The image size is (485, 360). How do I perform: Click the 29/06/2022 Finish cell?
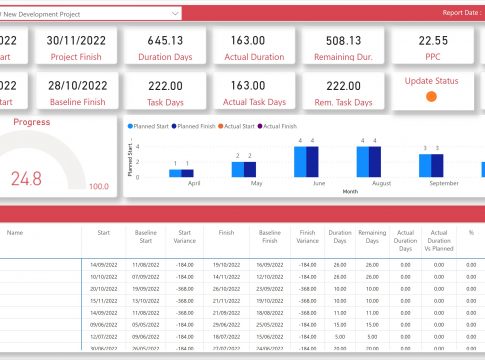coord(226,325)
